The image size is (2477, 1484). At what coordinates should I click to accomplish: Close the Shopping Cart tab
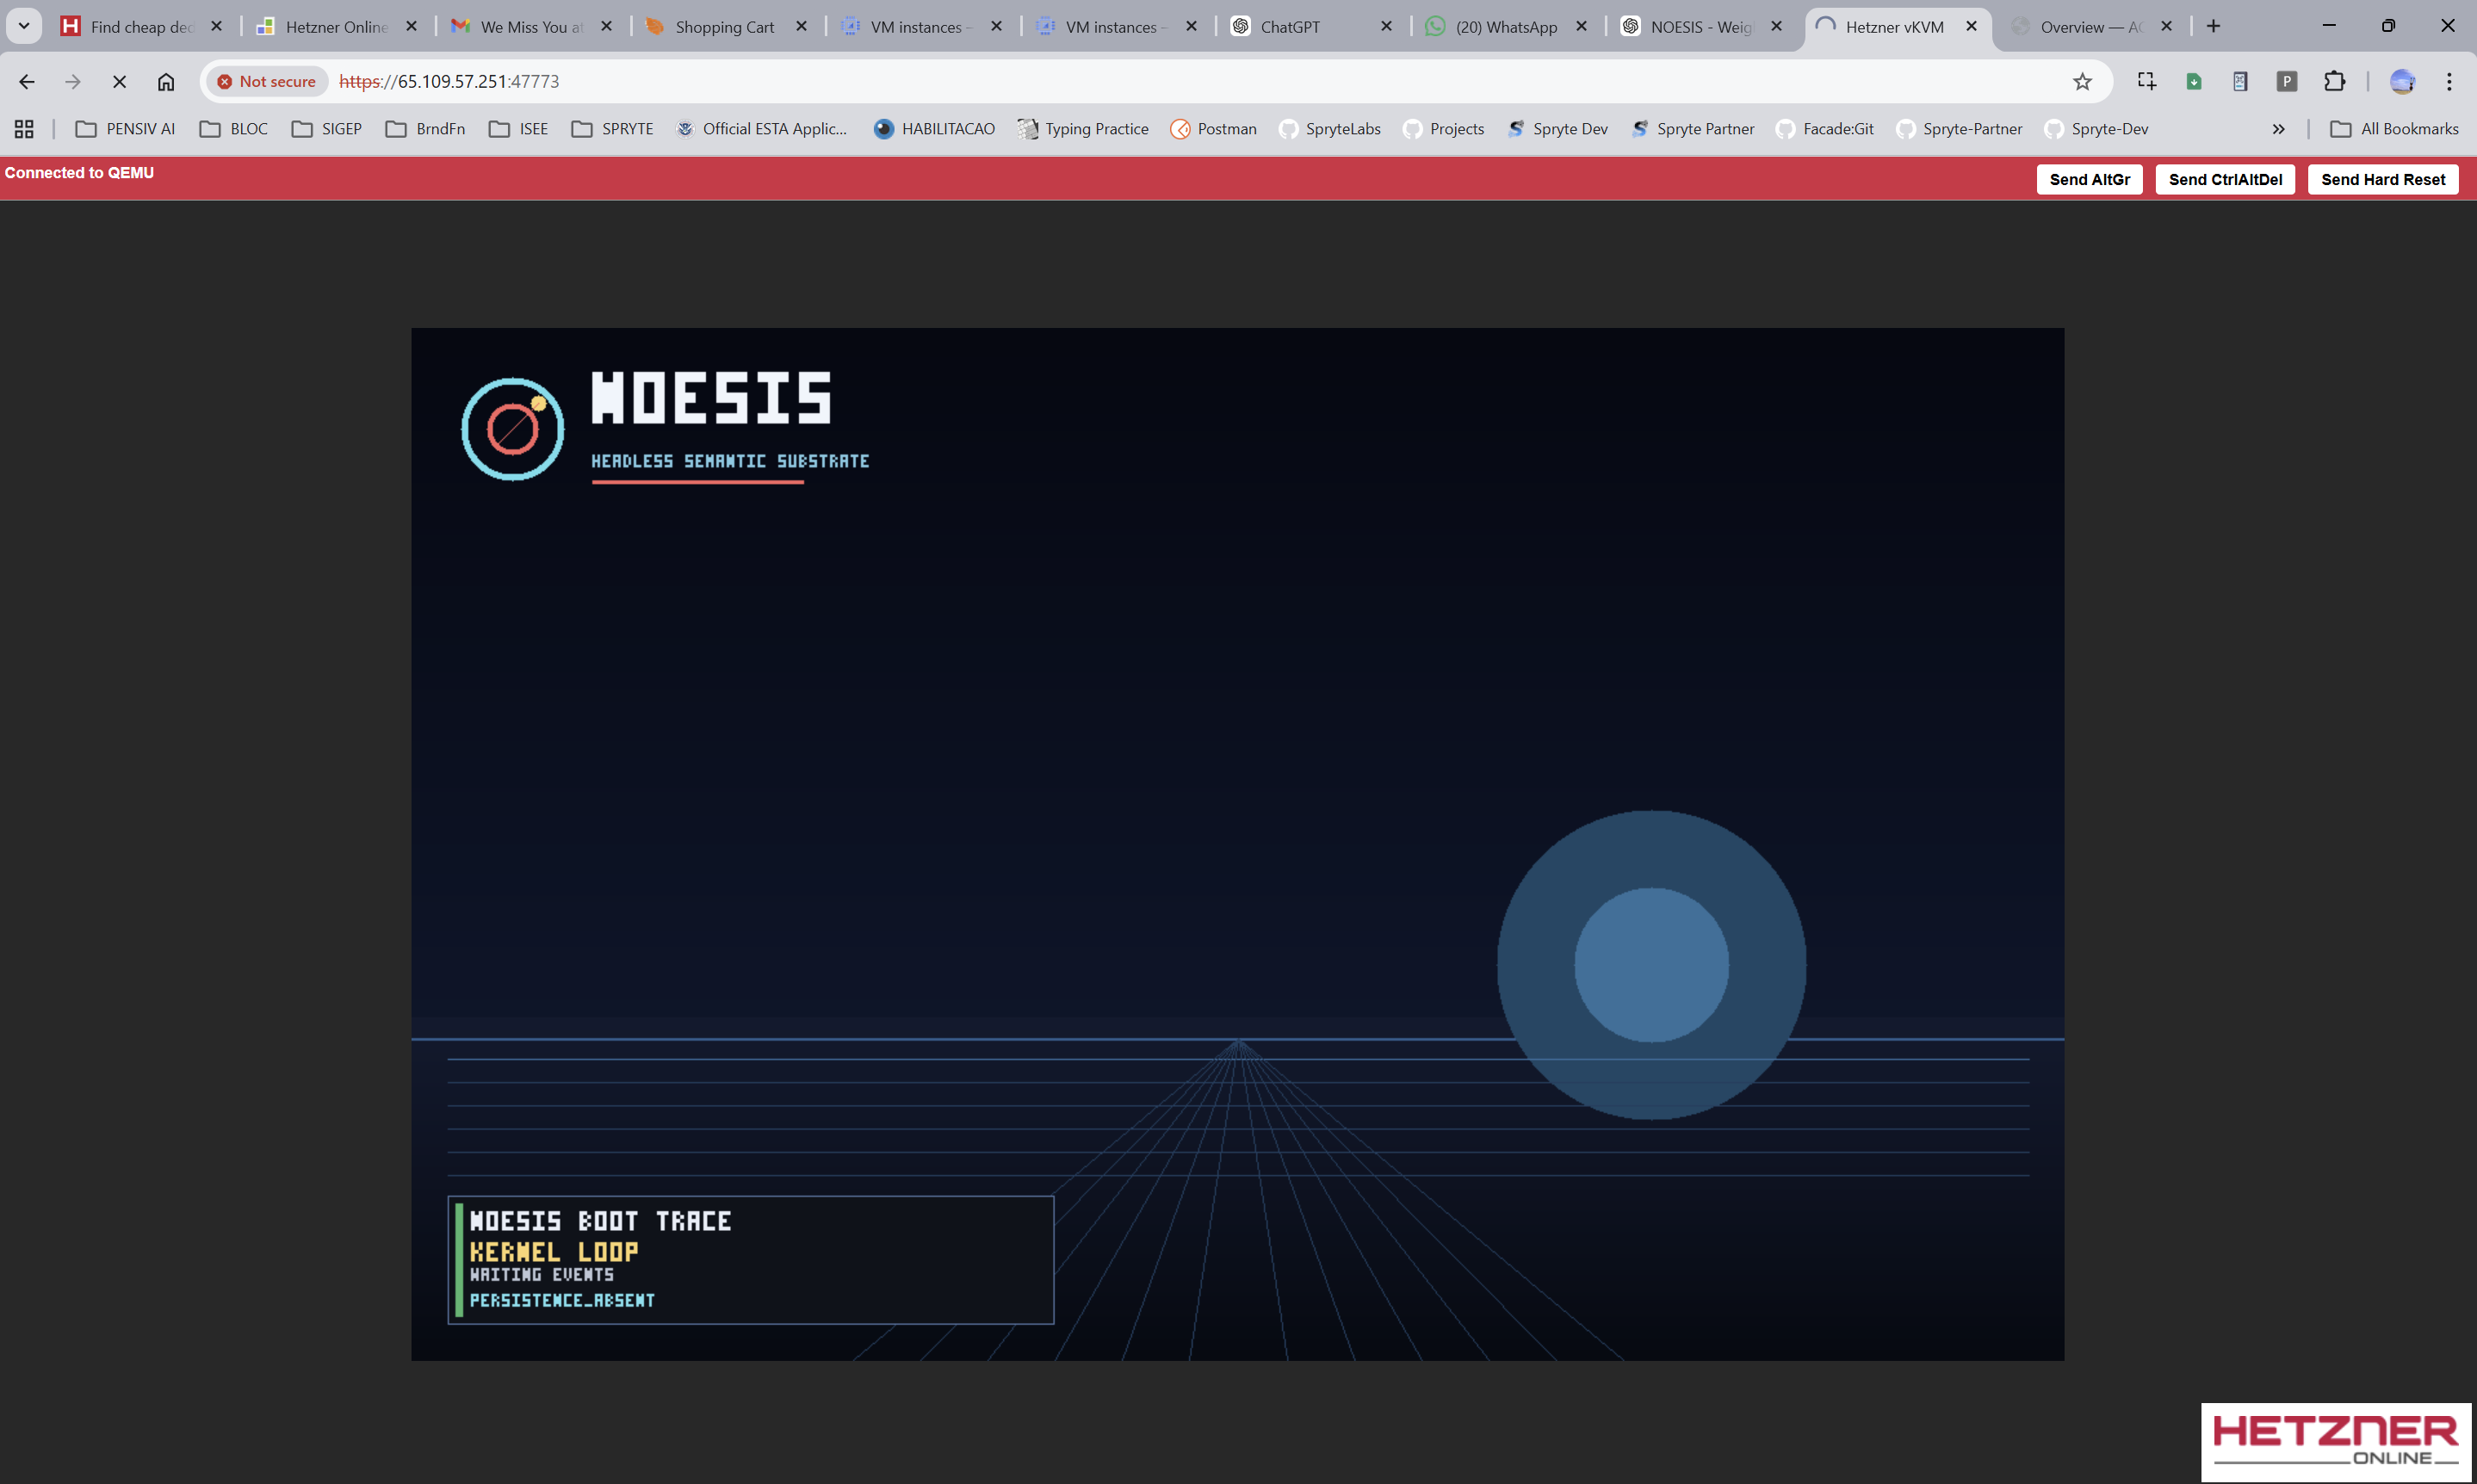801,27
